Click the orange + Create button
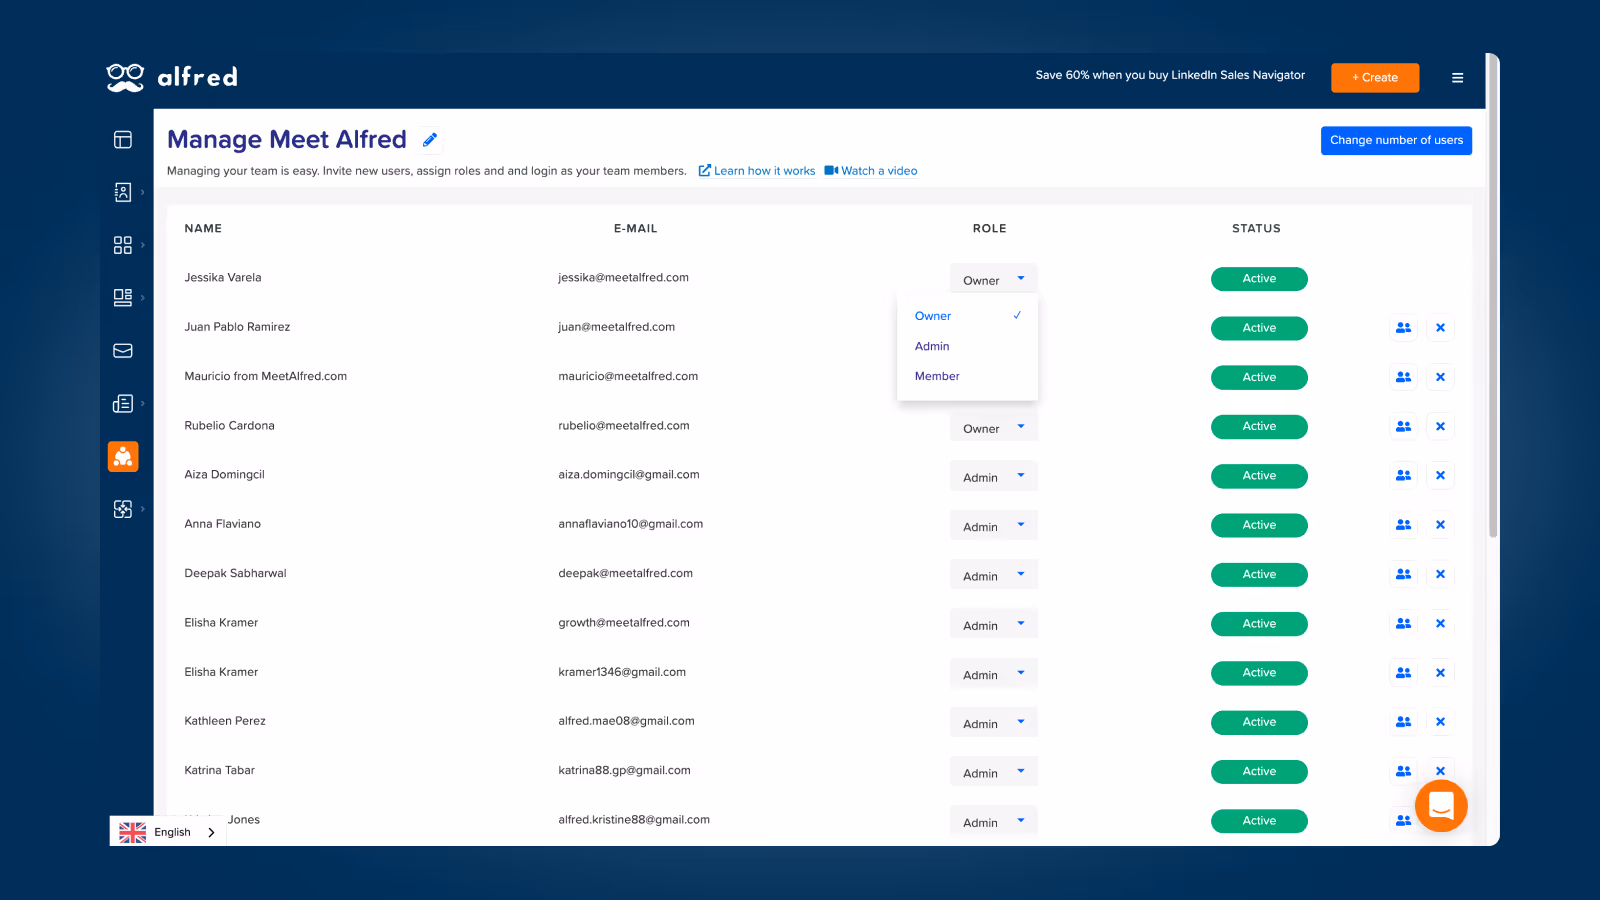The width and height of the screenshot is (1600, 900). 1375,77
